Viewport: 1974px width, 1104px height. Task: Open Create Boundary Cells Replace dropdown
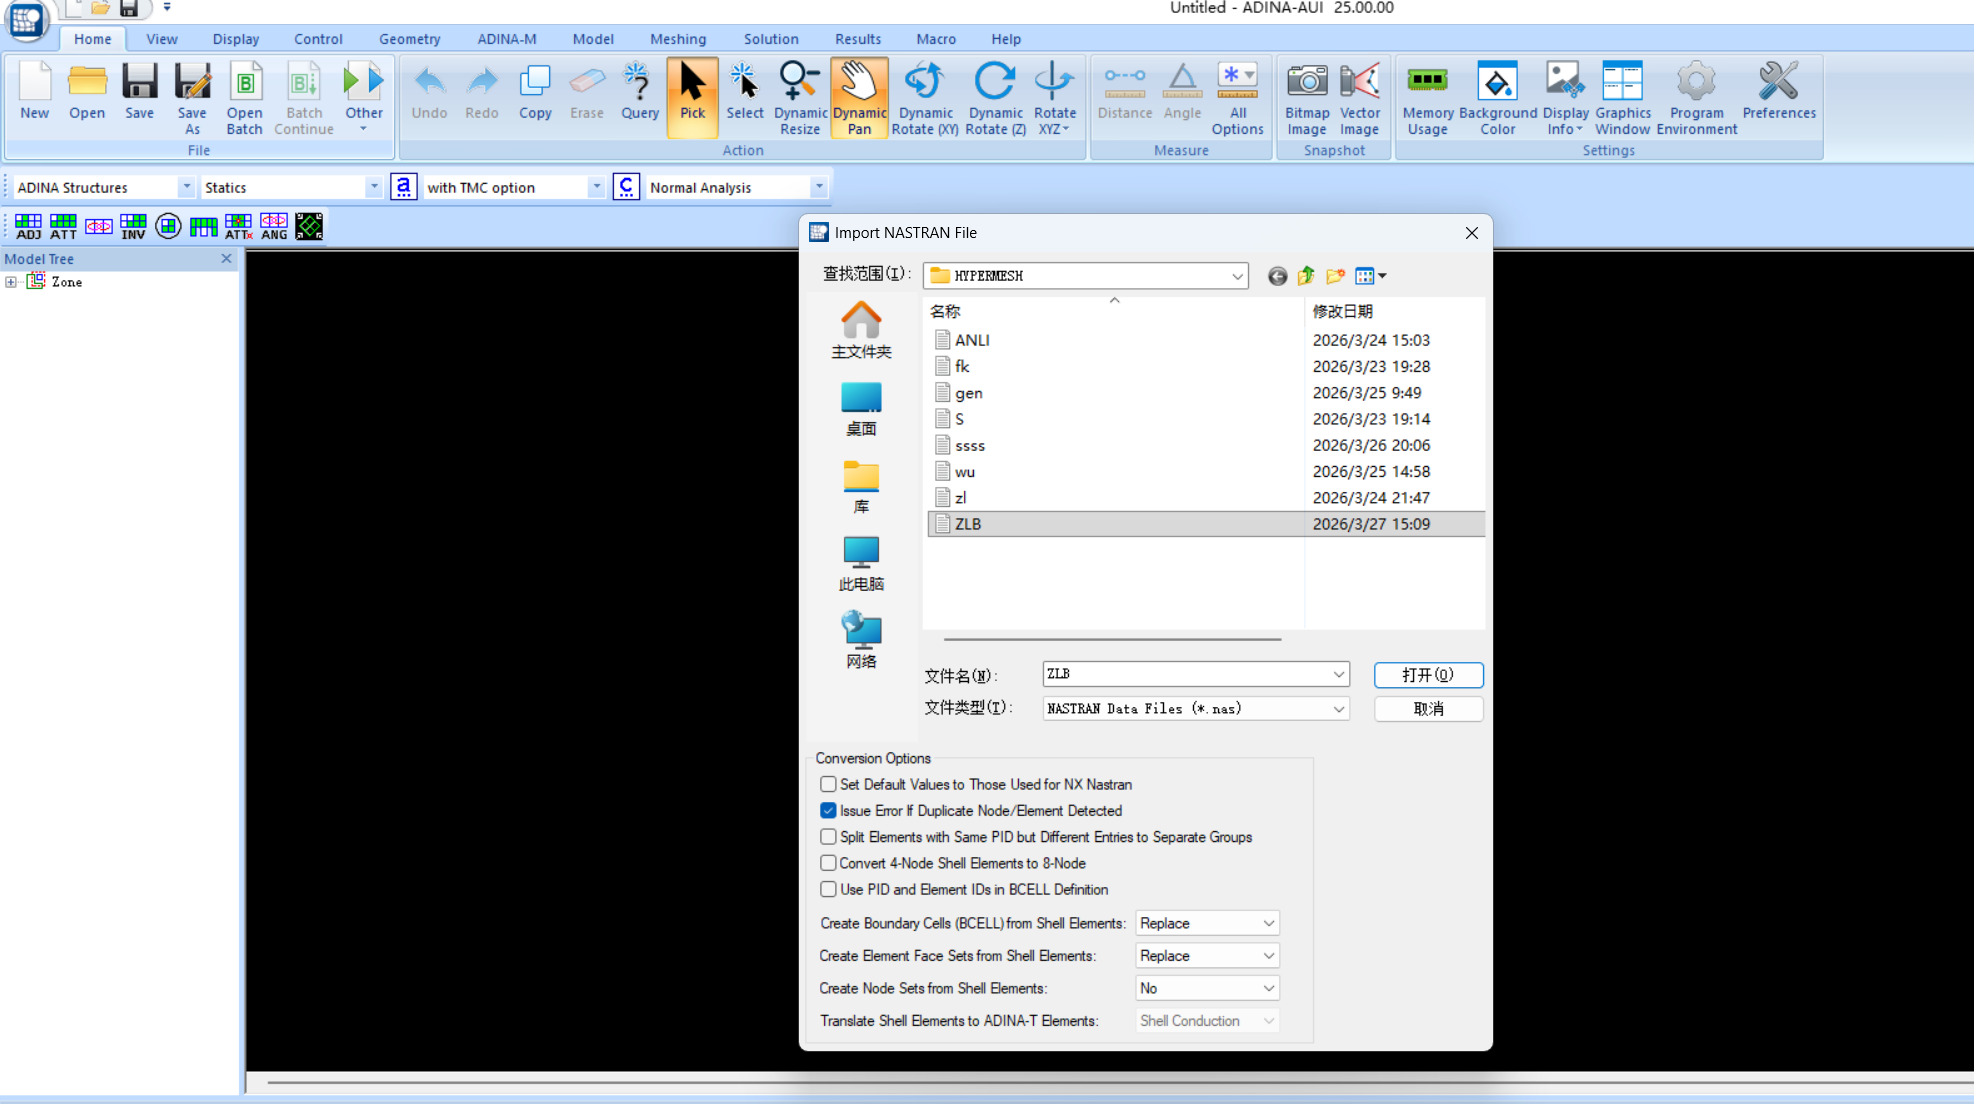(x=1207, y=923)
